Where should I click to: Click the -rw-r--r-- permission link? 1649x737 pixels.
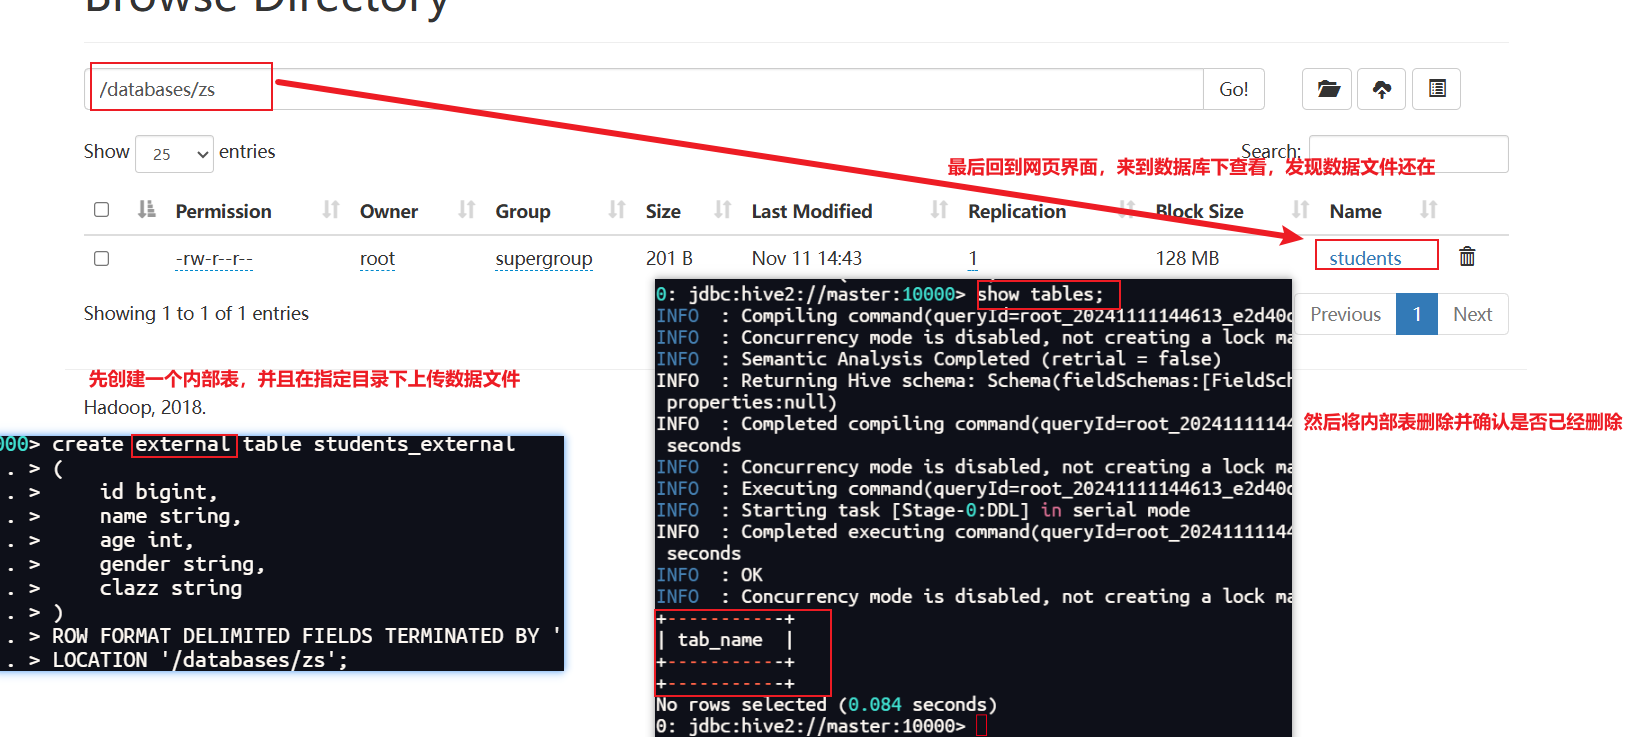pyautogui.click(x=214, y=259)
